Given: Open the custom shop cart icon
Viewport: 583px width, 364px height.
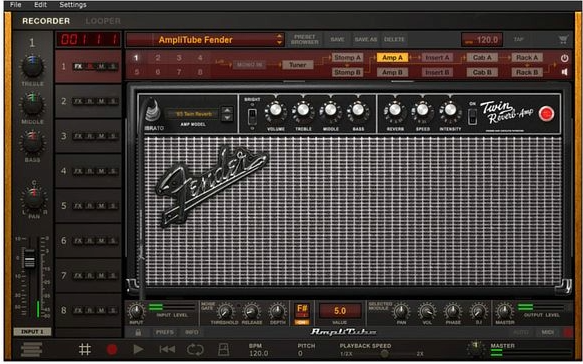Looking at the screenshot, I should point(563,39).
